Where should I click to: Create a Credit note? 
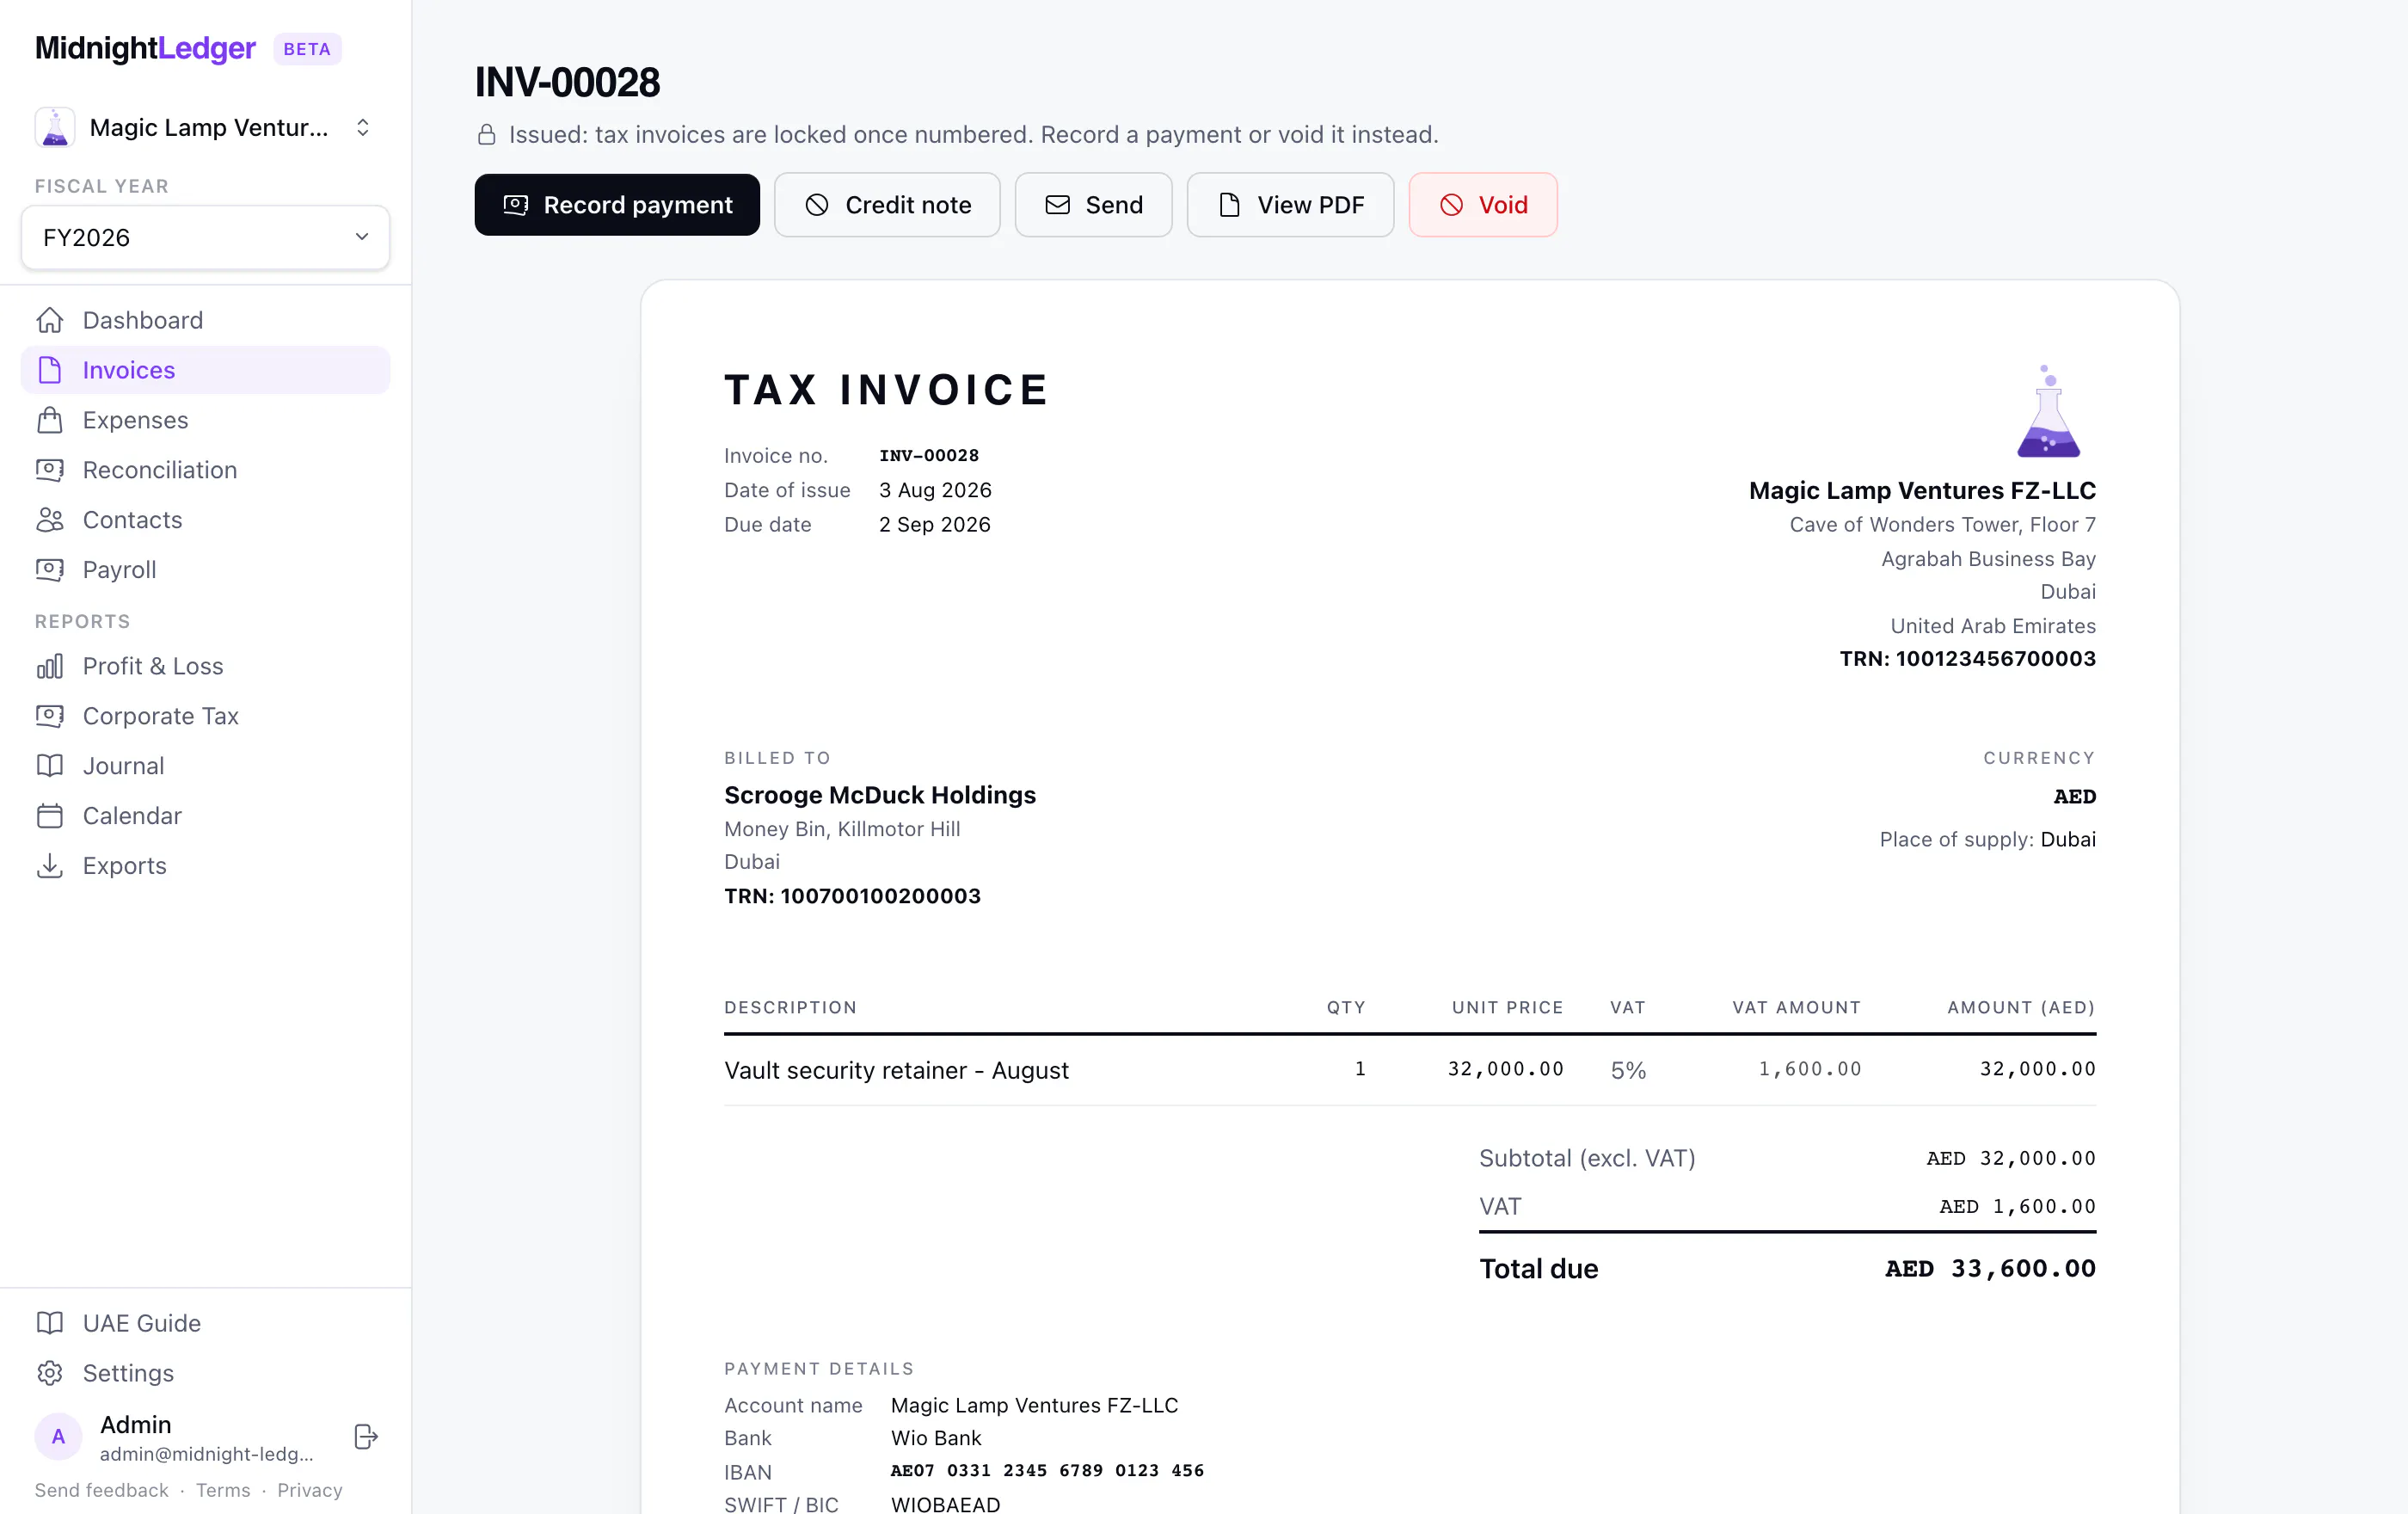[x=887, y=205]
